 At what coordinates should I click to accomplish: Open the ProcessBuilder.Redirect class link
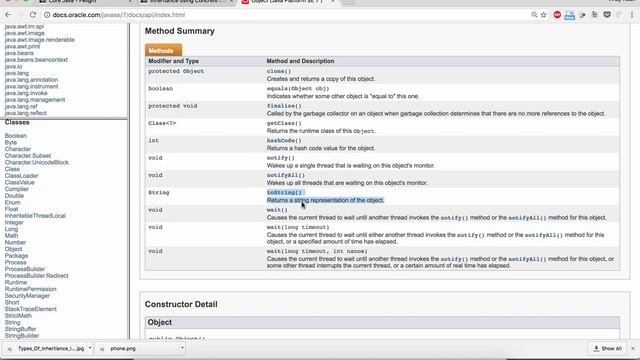[36, 276]
